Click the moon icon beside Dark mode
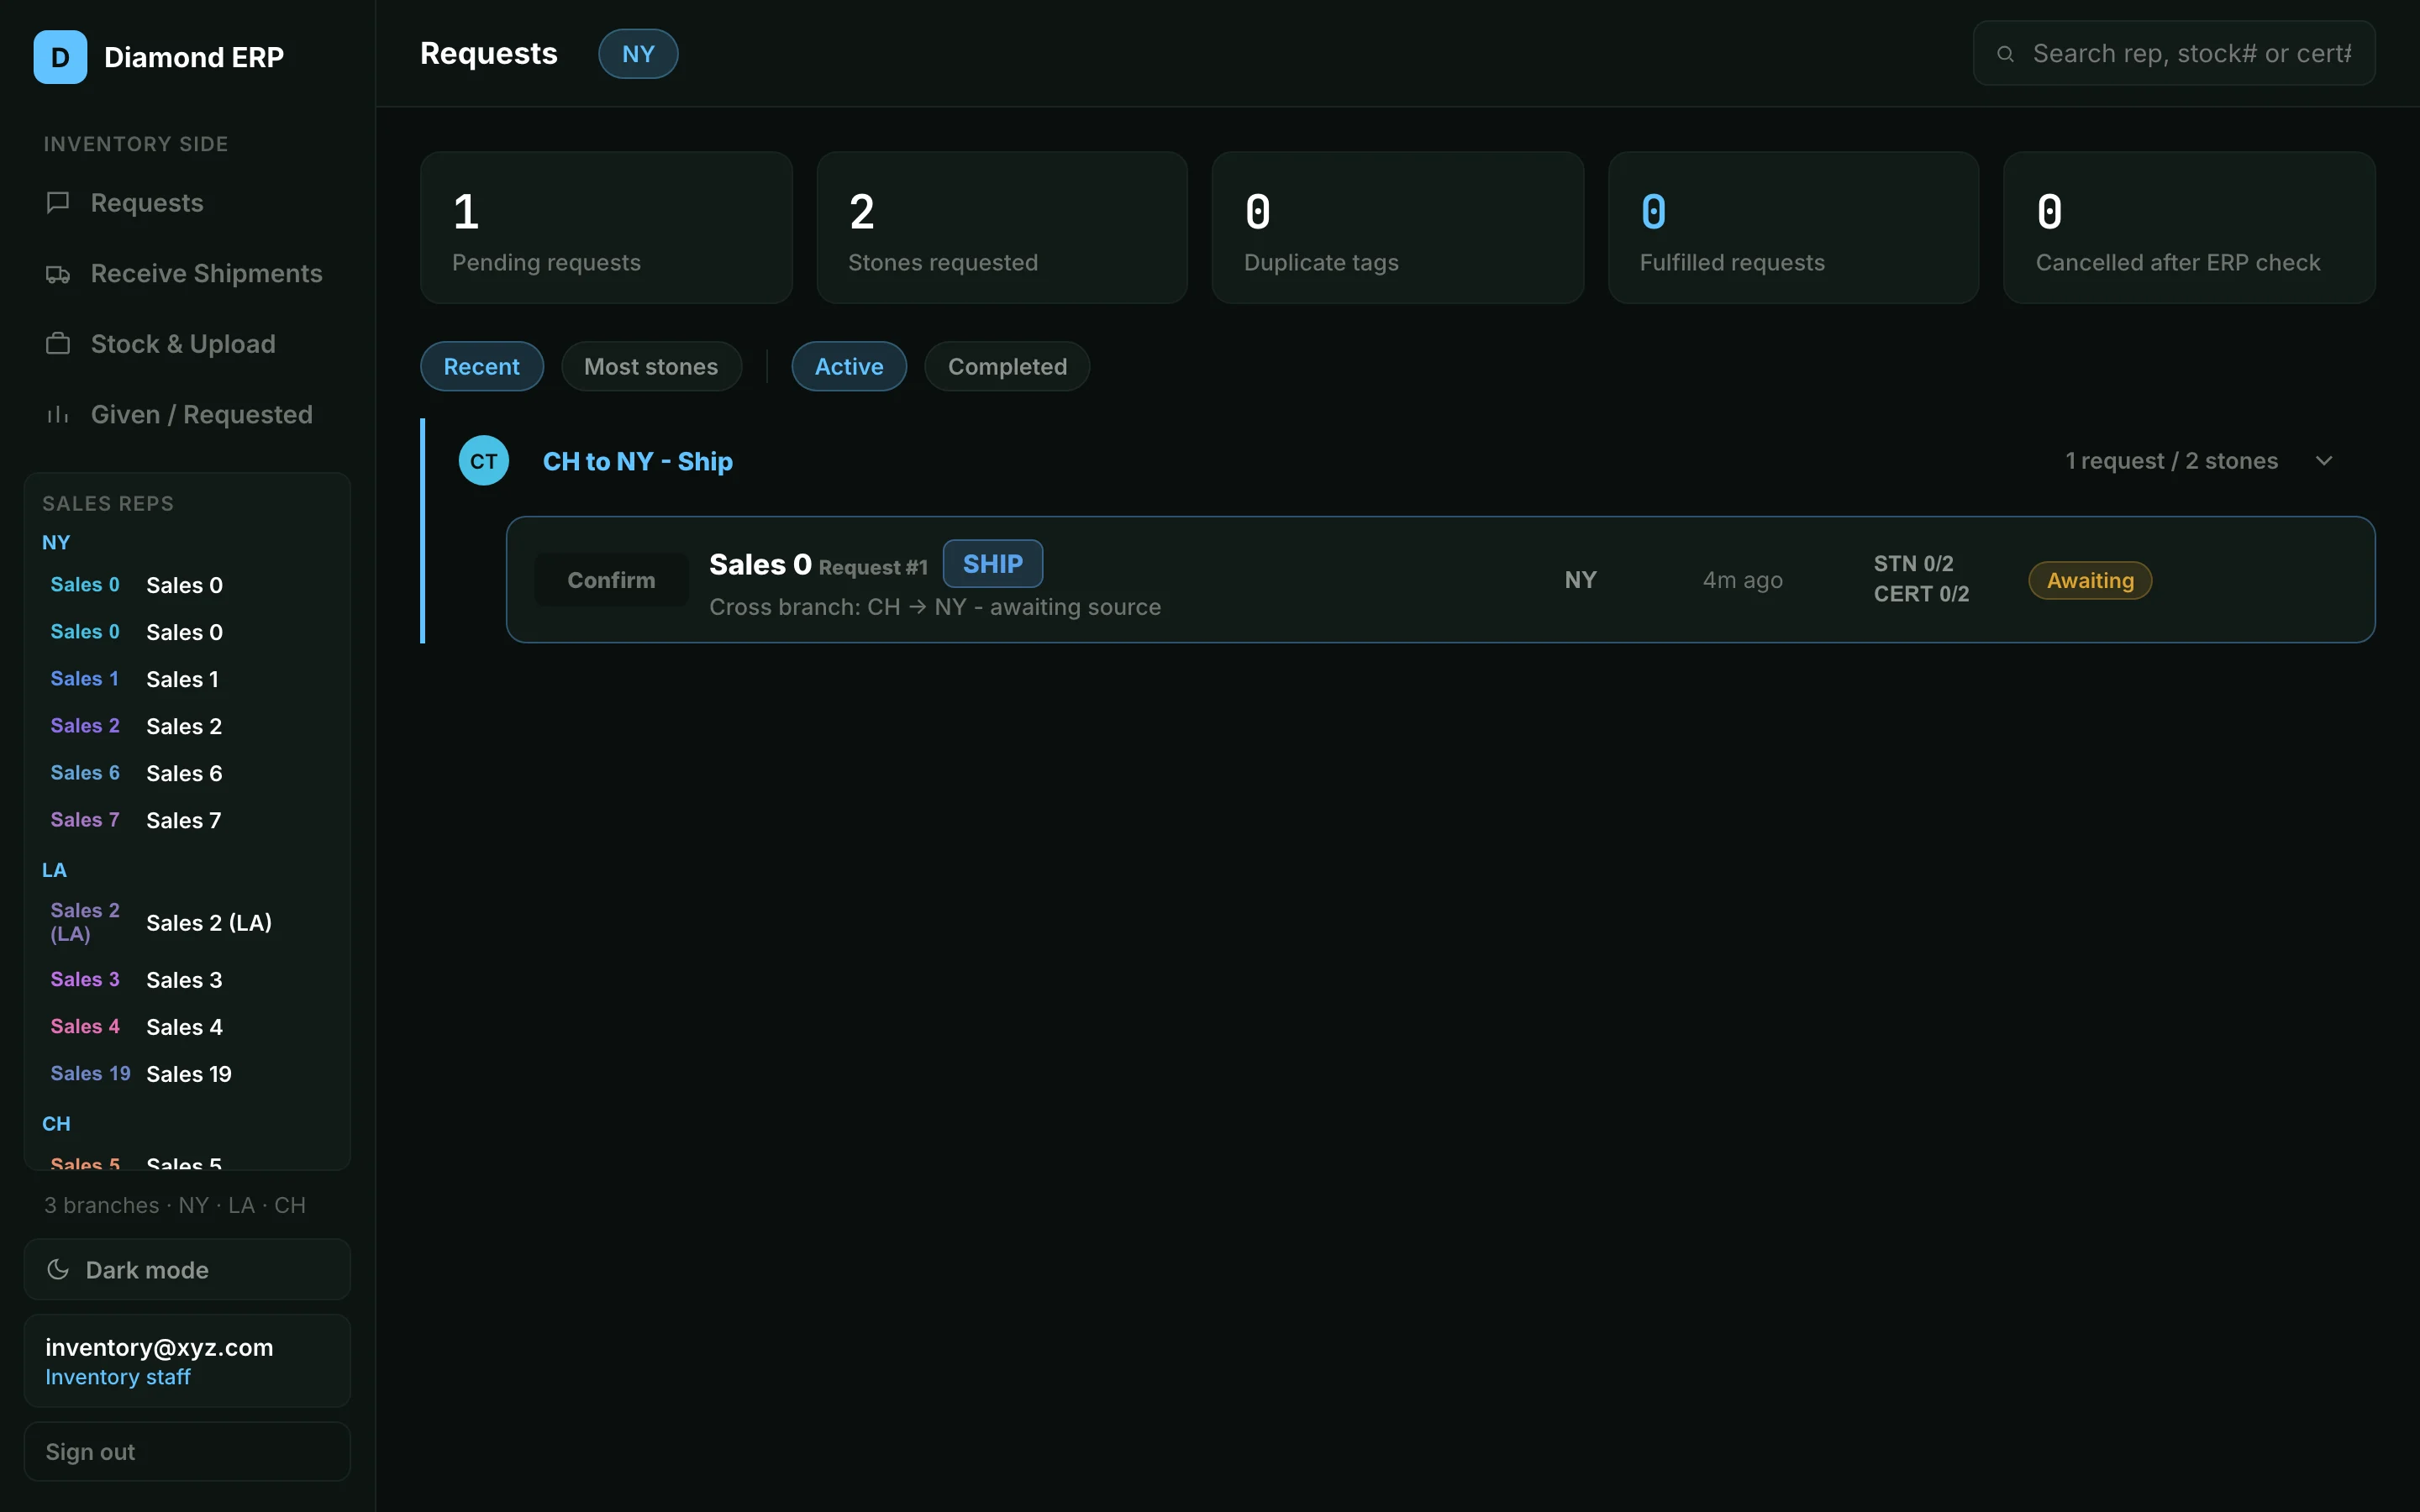 (58, 1270)
